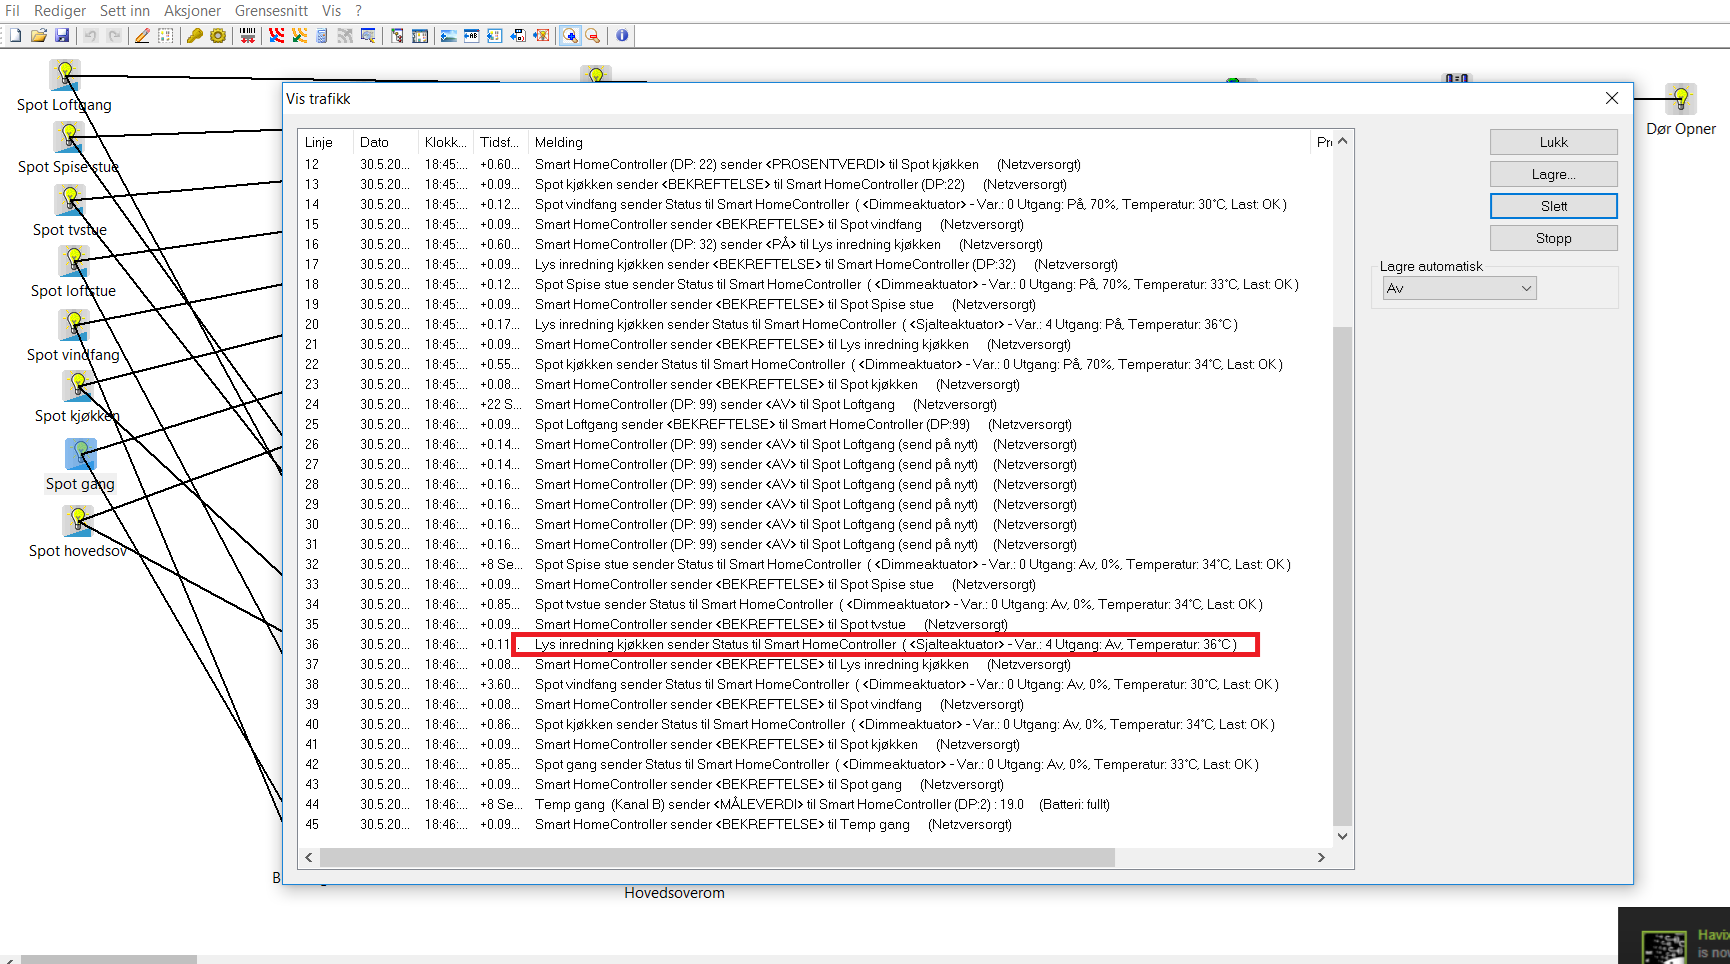1730x964 pixels.
Task: Click the barcode with red arrows icon
Action: point(247,36)
